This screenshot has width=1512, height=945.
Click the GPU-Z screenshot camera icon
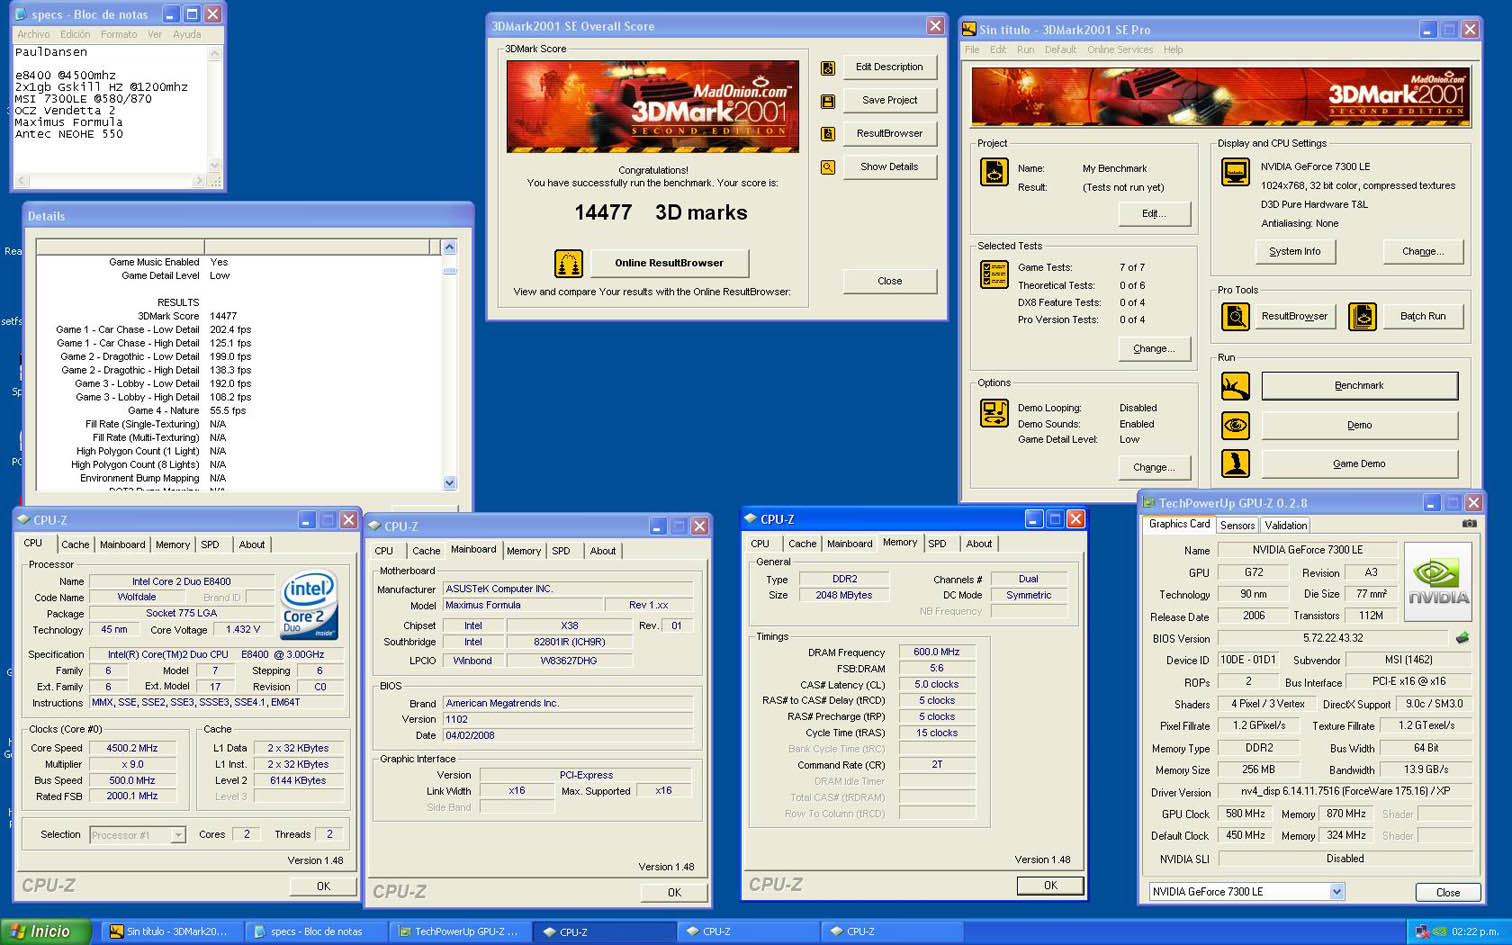(1469, 524)
